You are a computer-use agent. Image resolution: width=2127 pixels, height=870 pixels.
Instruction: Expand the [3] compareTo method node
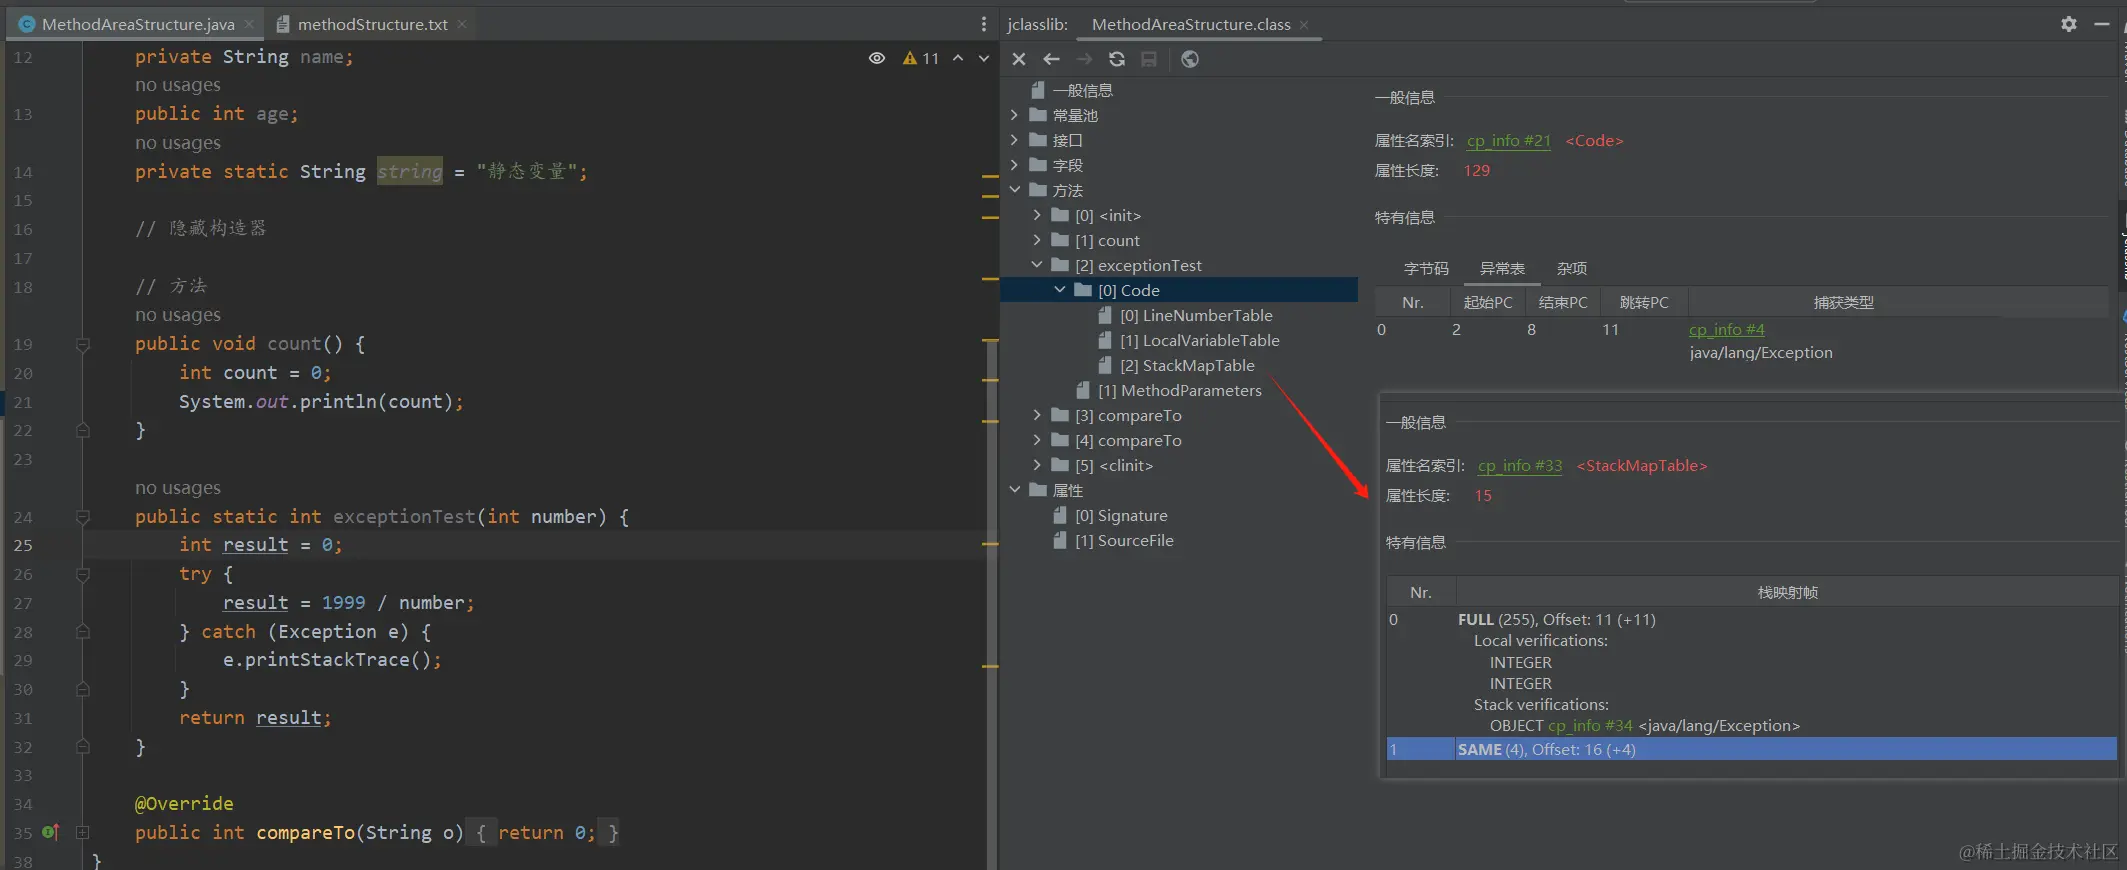tap(1037, 415)
